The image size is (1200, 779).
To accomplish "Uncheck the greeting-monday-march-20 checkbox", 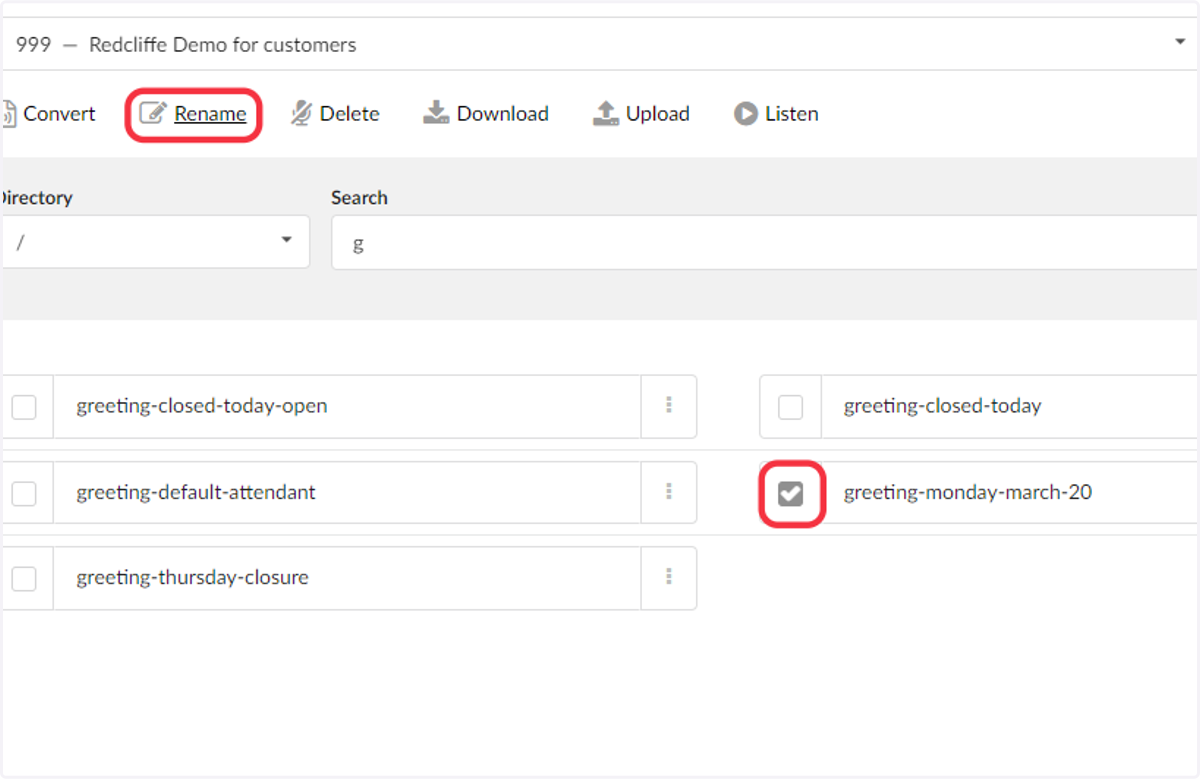I will 791,493.
